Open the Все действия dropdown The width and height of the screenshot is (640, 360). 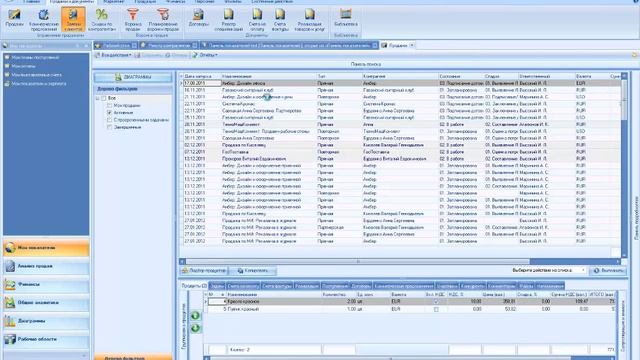pyautogui.click(x=113, y=55)
